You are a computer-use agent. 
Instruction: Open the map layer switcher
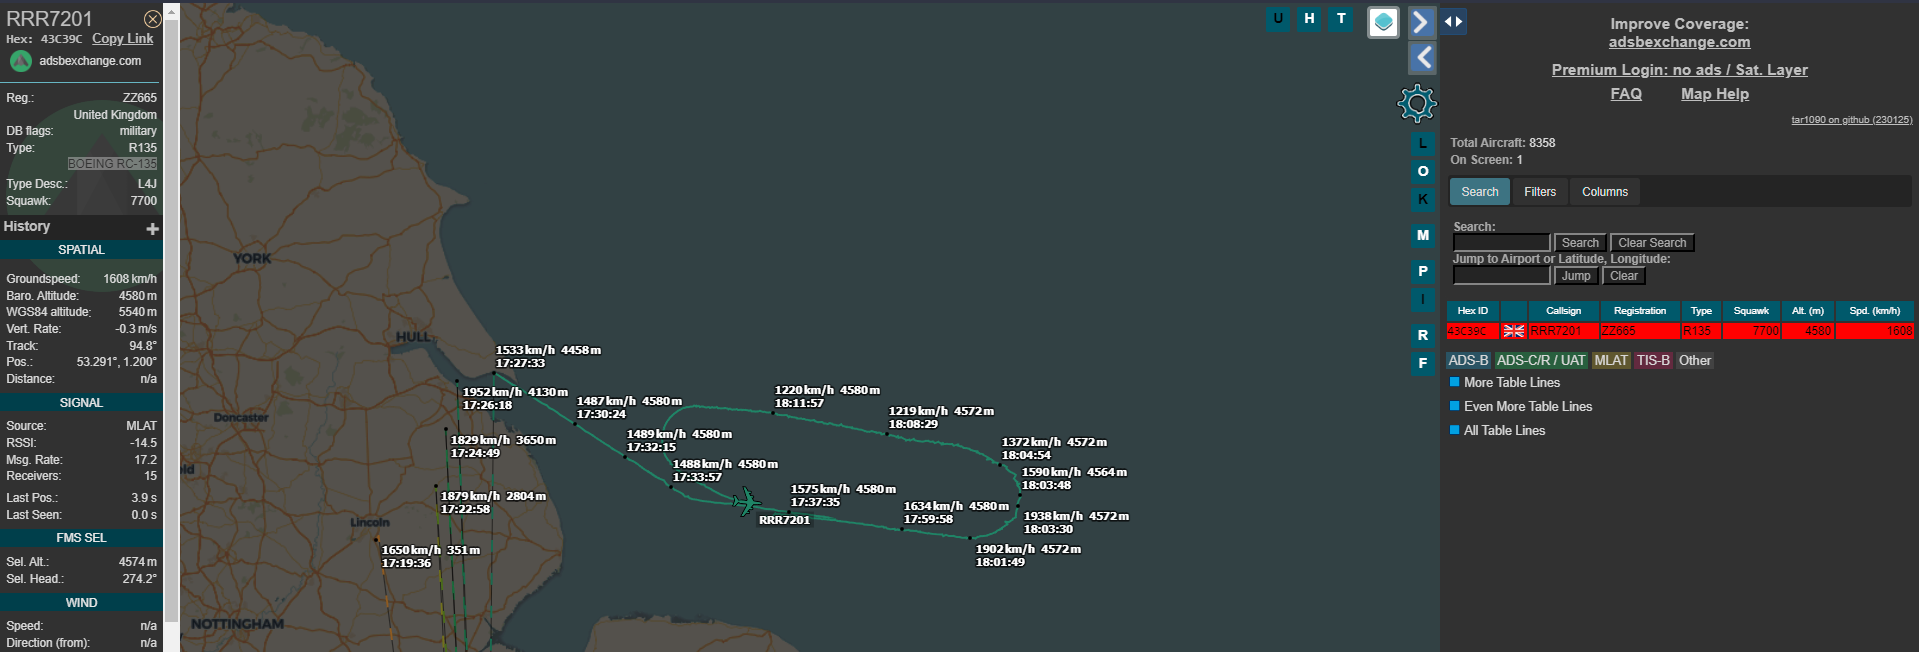pyautogui.click(x=1383, y=22)
